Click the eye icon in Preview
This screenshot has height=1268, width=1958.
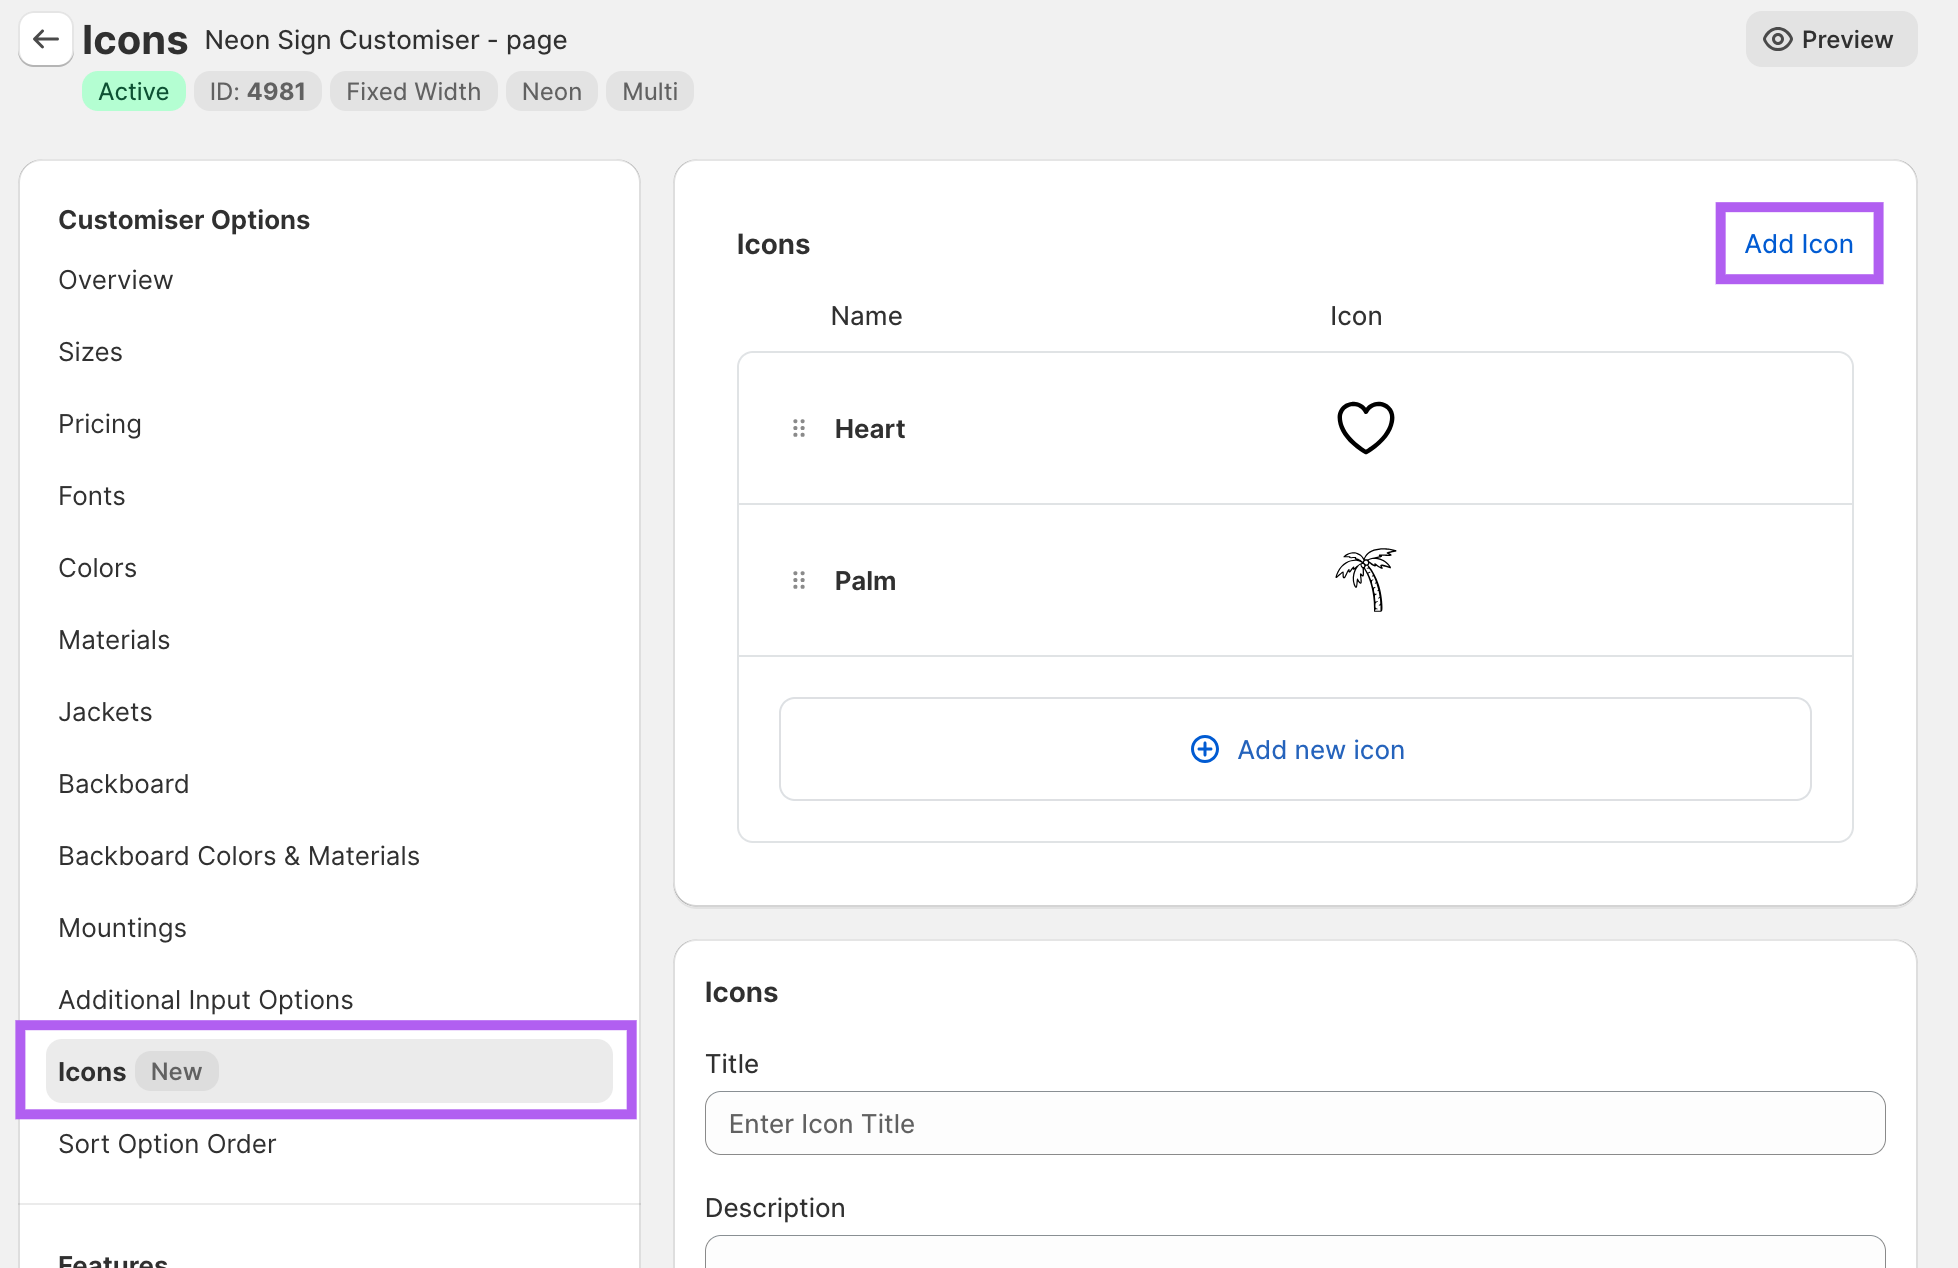pyautogui.click(x=1777, y=40)
